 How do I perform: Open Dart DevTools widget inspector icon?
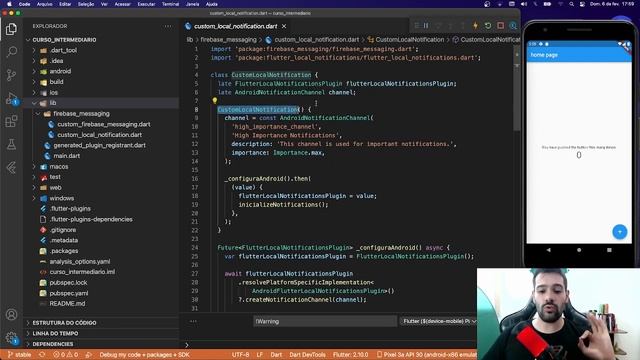pos(513,26)
